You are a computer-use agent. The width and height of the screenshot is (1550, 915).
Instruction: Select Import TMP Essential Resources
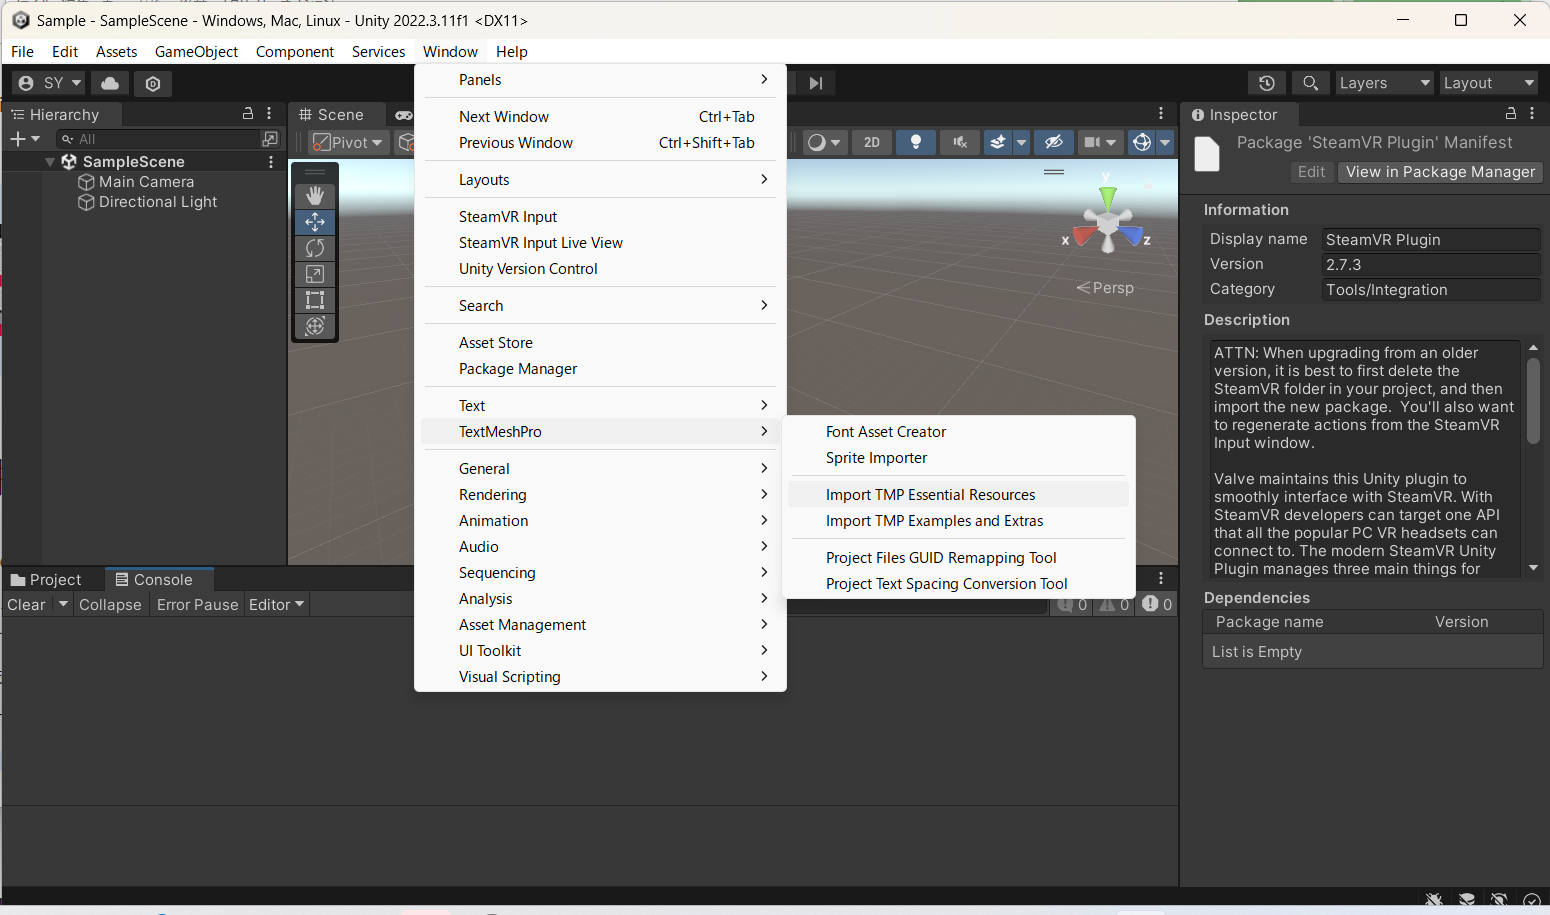click(x=930, y=494)
